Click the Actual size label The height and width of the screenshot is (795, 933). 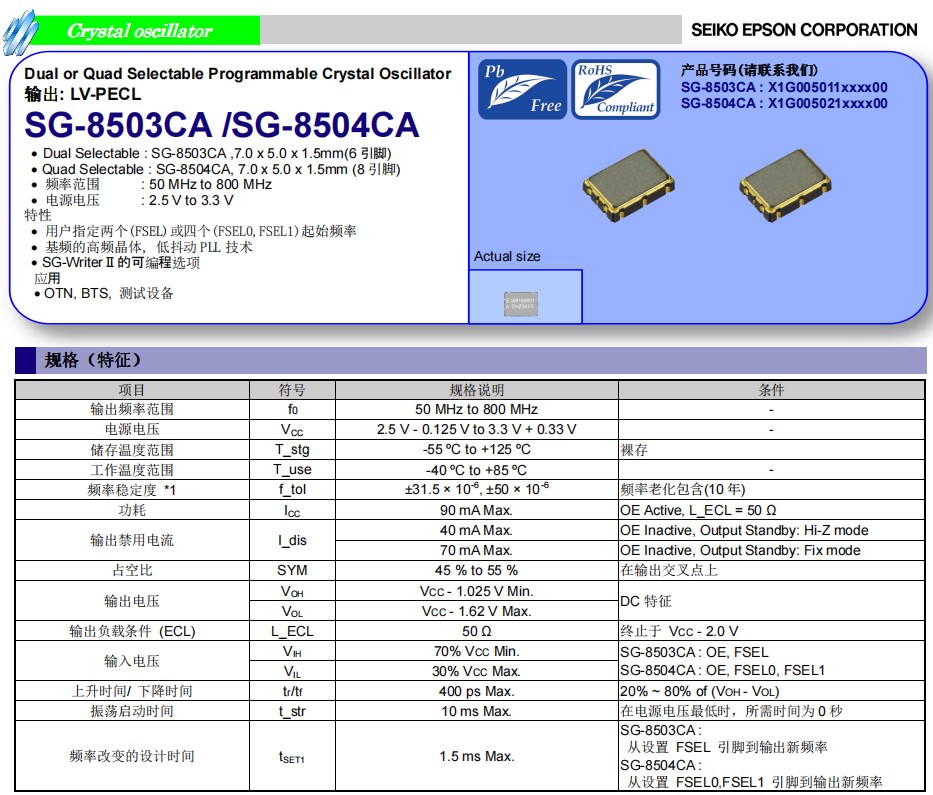507,256
